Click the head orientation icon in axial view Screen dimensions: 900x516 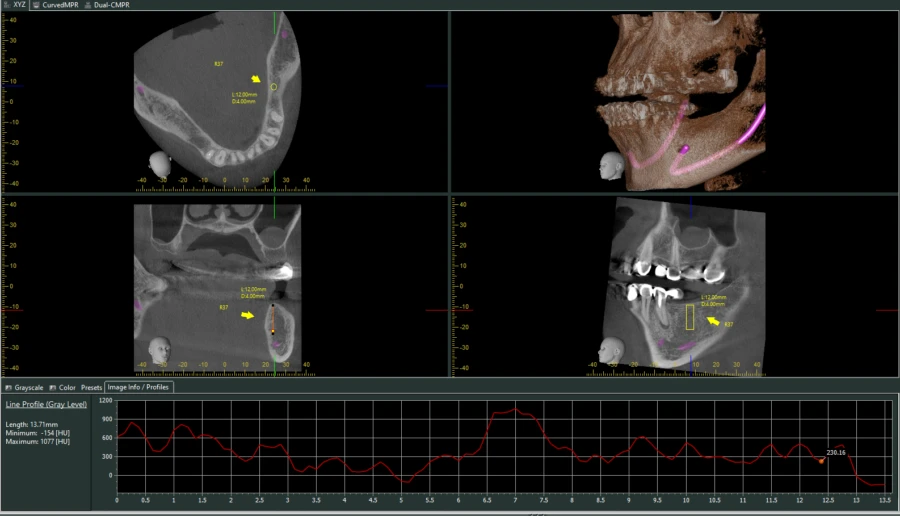(159, 163)
